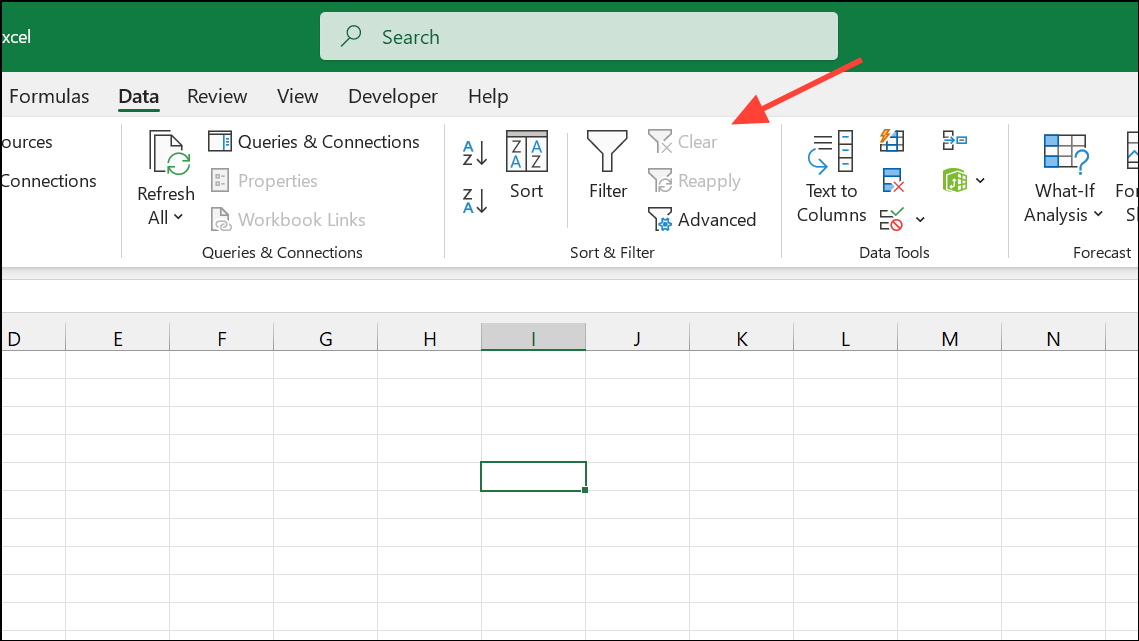The height and width of the screenshot is (641, 1139).
Task: Click the Data Validation icon
Action: pyautogui.click(x=892, y=219)
